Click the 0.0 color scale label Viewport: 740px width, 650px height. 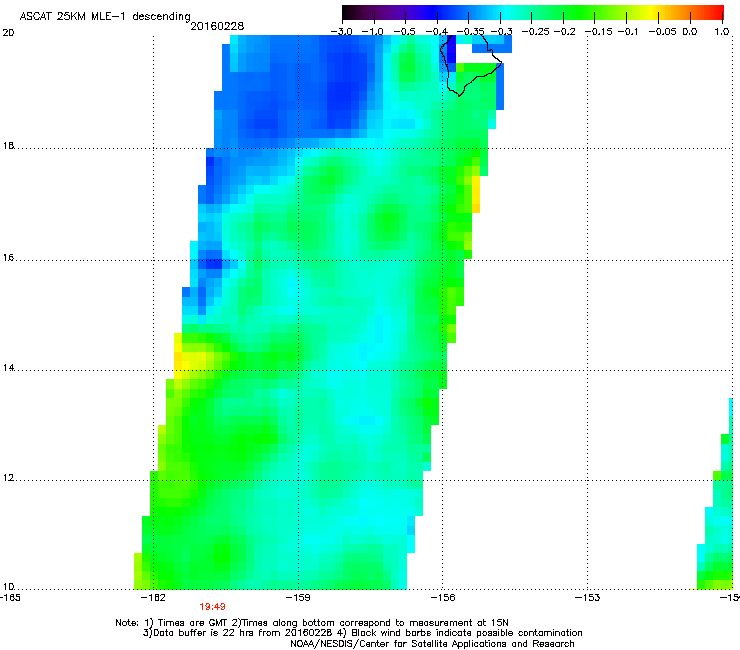(x=690, y=32)
